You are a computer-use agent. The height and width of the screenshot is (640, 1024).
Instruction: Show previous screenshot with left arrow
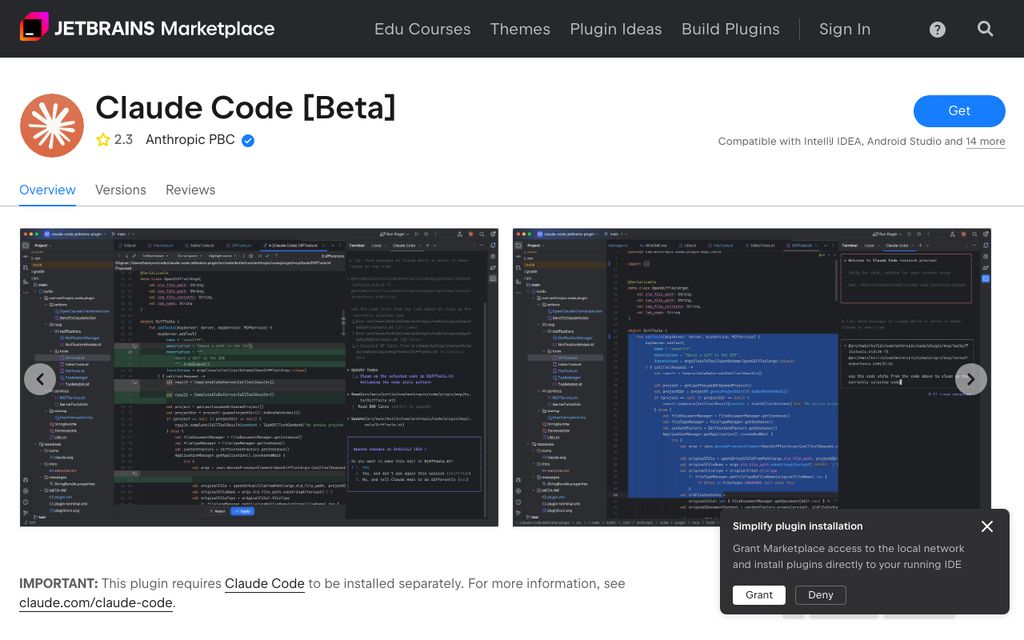pos(40,379)
